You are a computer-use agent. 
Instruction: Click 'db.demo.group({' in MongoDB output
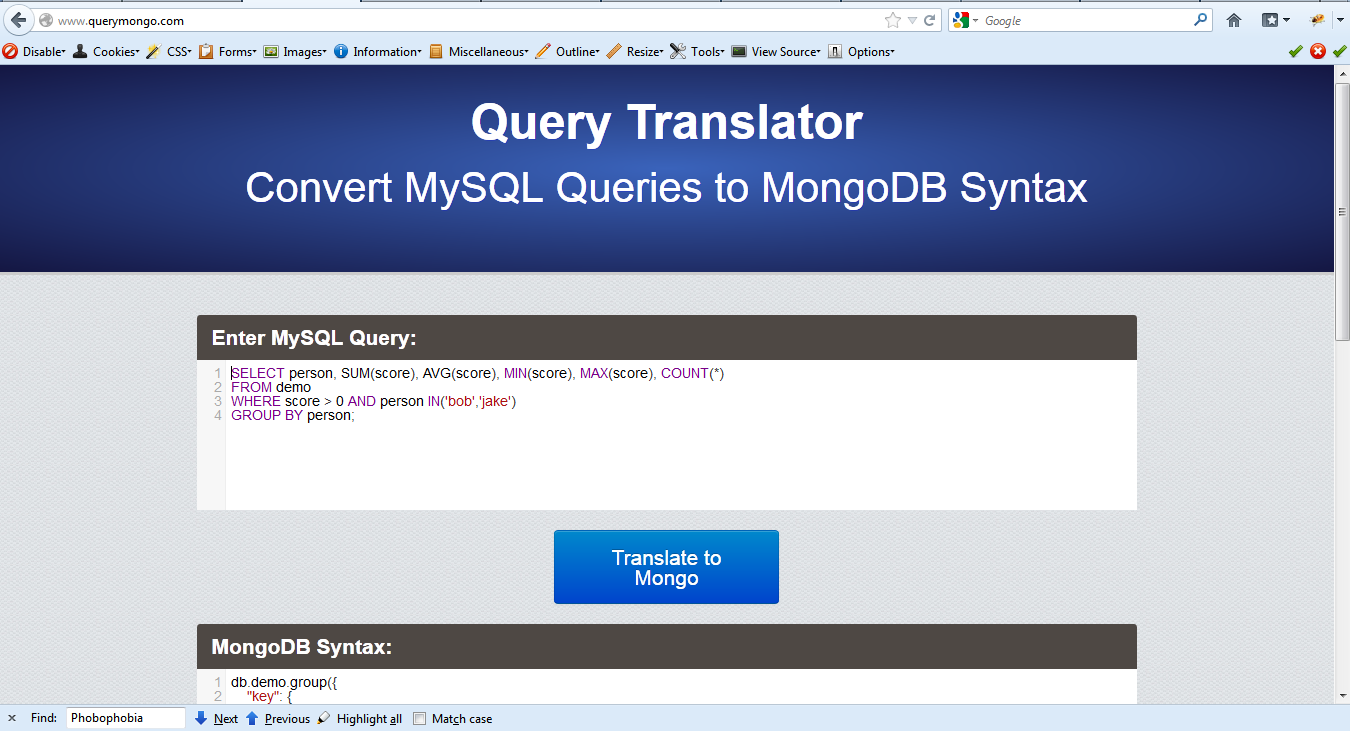click(285, 683)
